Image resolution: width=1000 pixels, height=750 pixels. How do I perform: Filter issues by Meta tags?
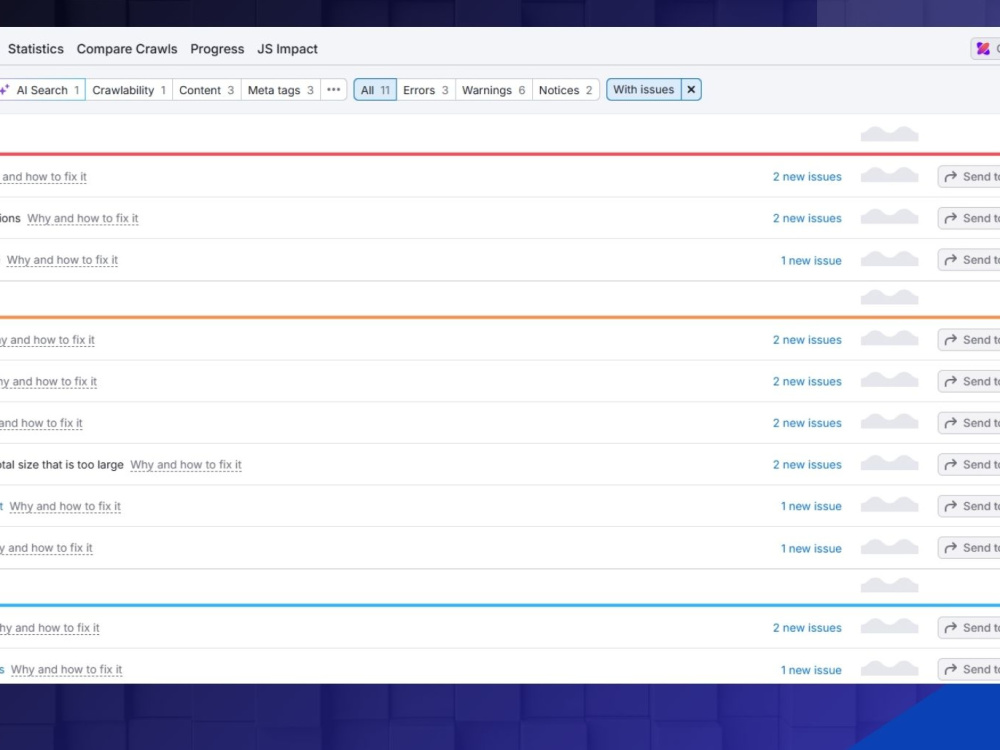coord(280,90)
